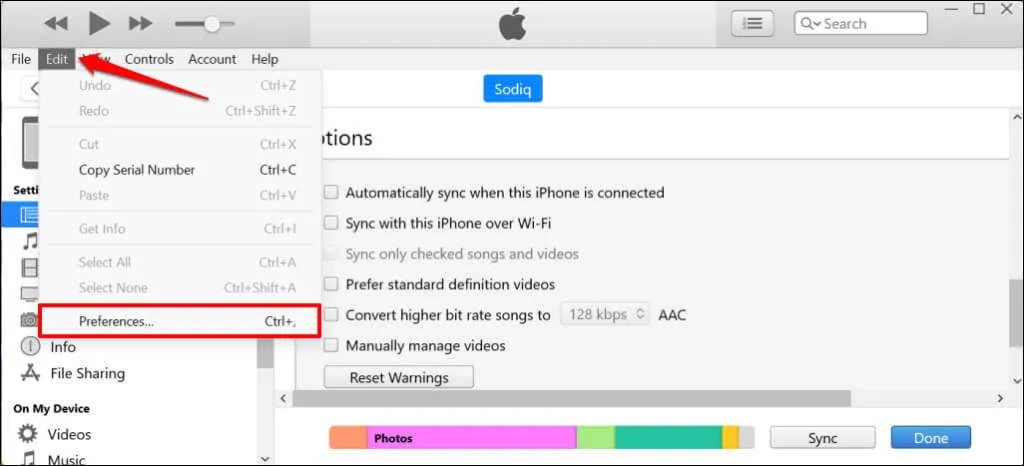
Task: Enable automatically sync when iPhone is connected
Action: tap(331, 192)
